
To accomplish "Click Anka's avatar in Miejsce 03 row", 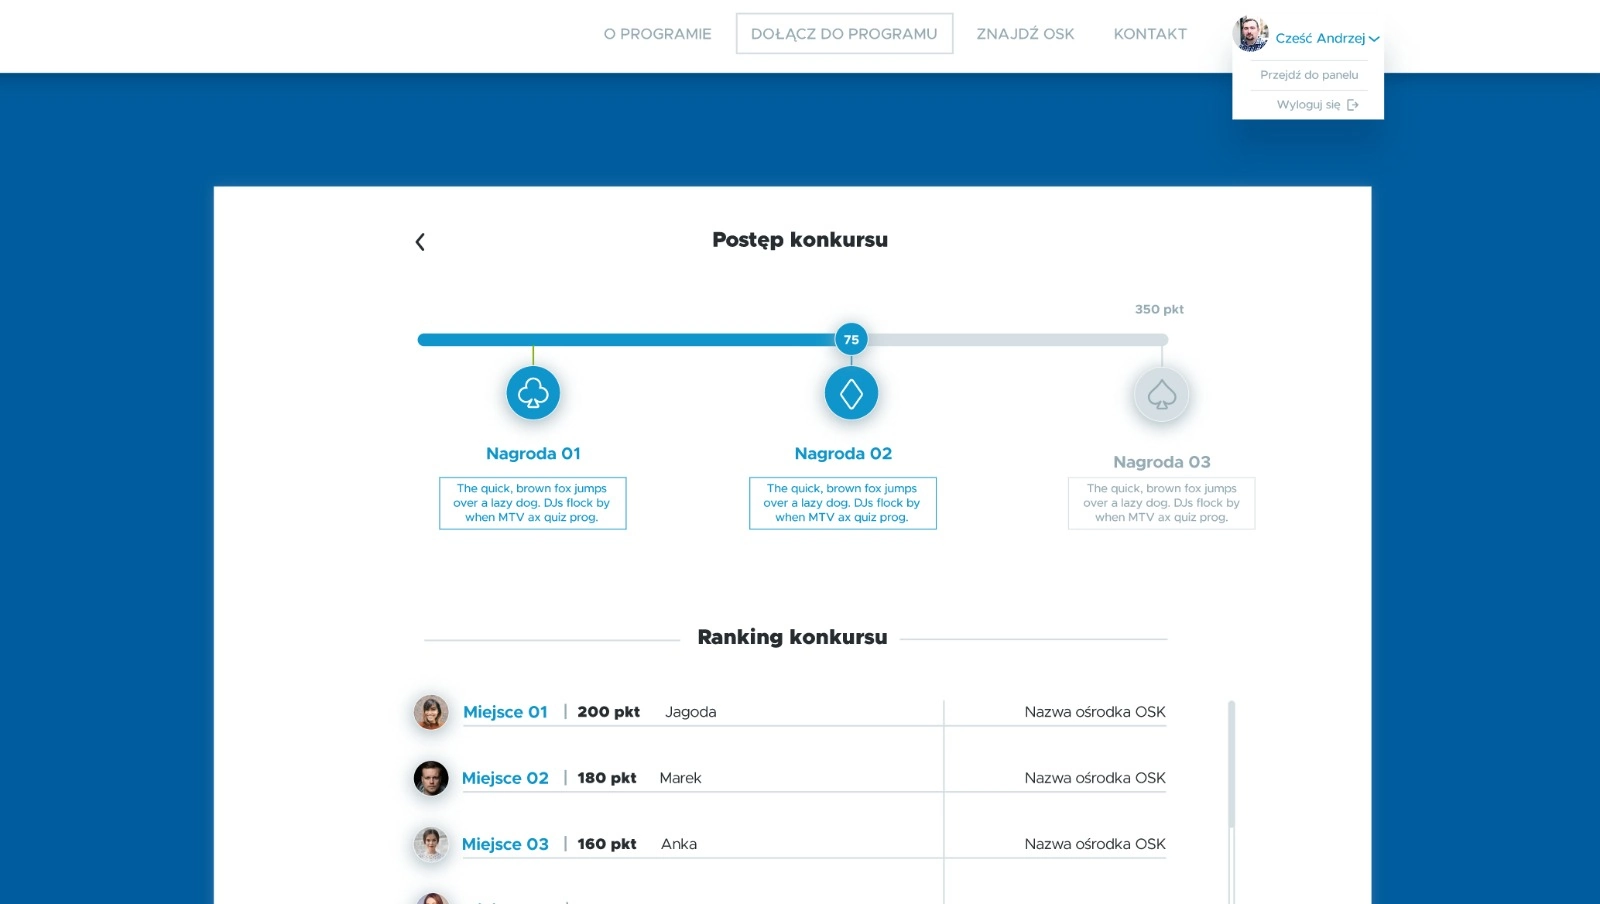I will pos(431,844).
